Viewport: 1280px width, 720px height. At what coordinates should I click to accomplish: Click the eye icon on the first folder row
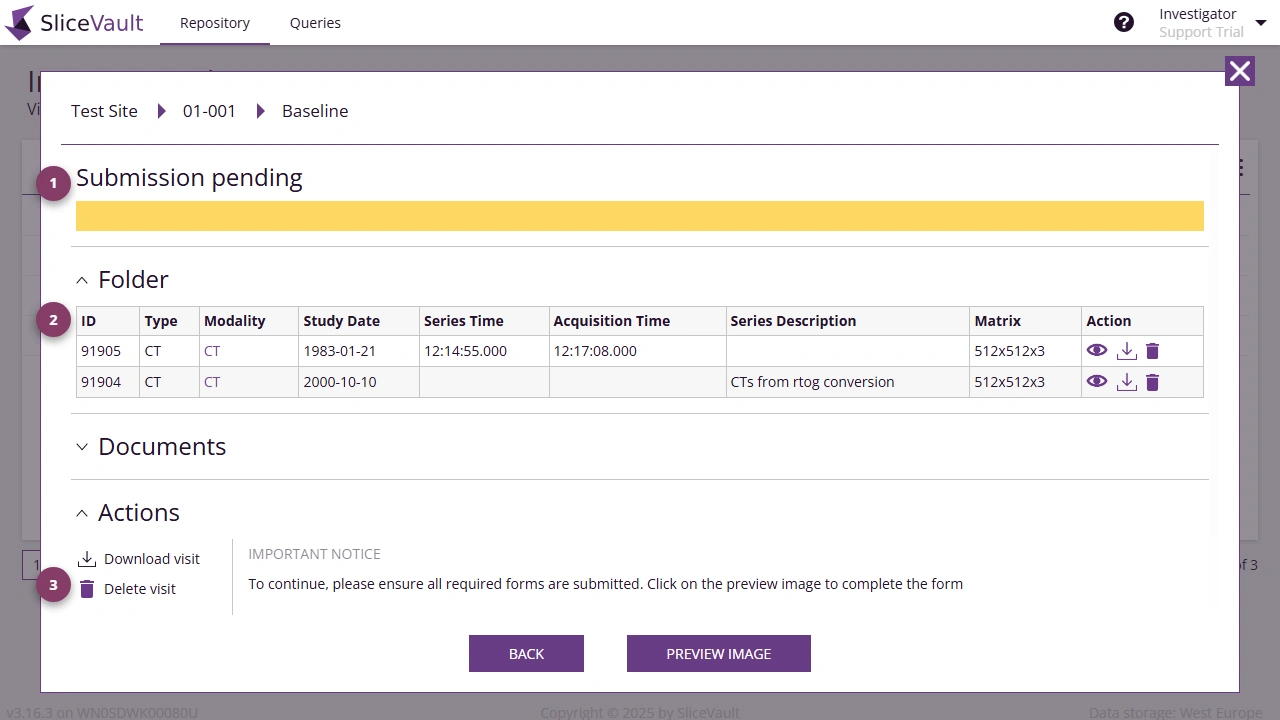(1097, 350)
